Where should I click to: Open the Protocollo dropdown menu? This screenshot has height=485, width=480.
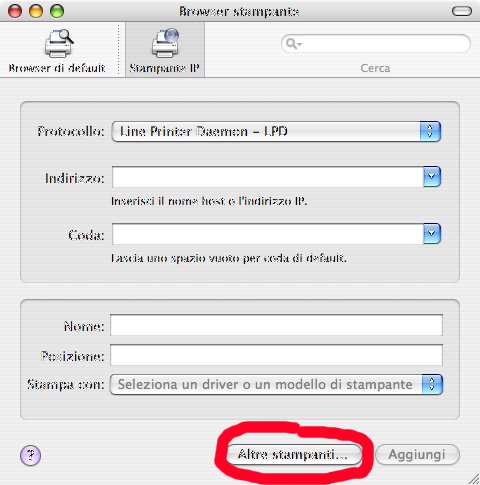pyautogui.click(x=276, y=132)
